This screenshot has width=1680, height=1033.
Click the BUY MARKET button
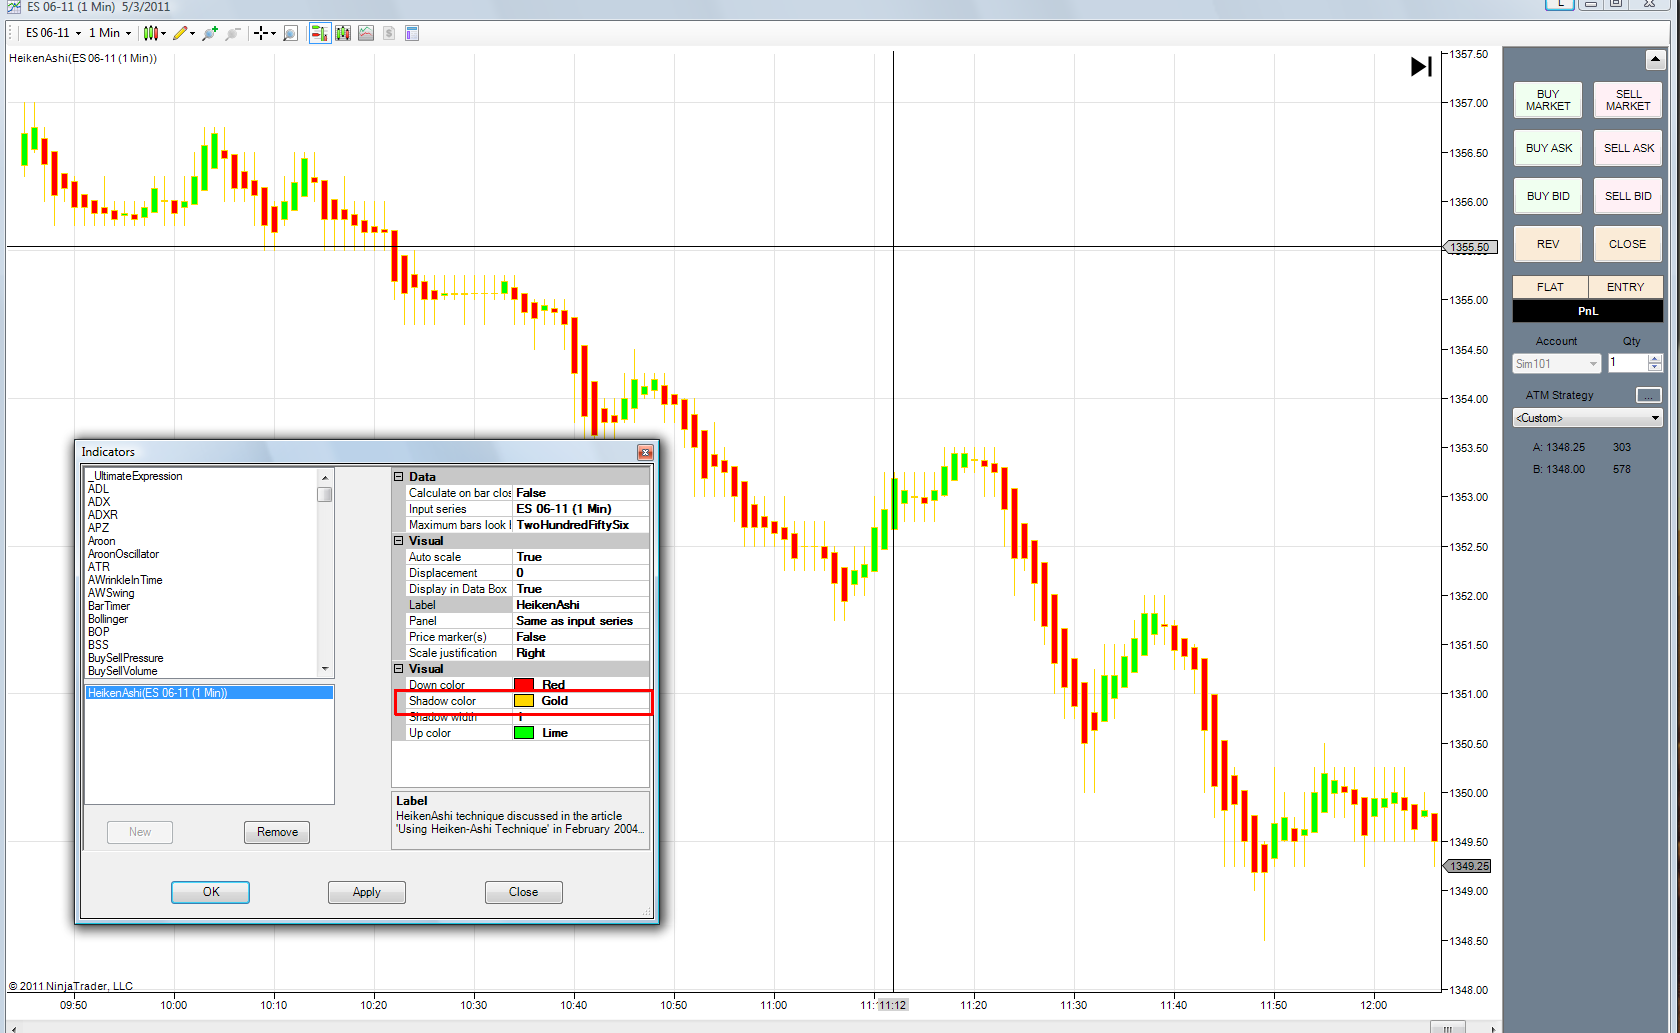coord(1548,100)
